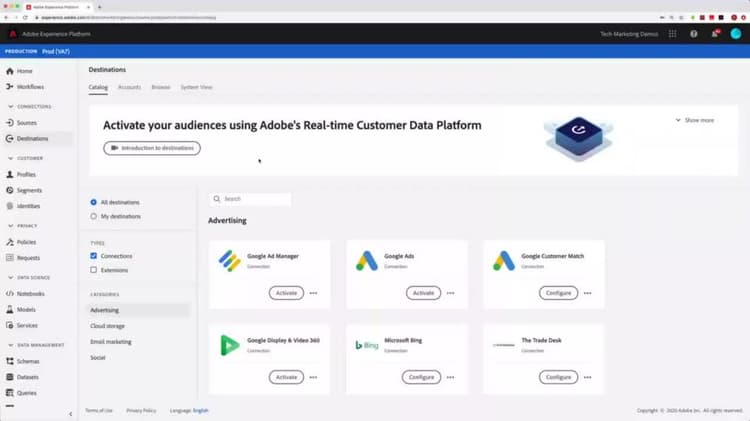This screenshot has height=421, width=750.
Task: Activate the Google Ads destination
Action: [423, 293]
